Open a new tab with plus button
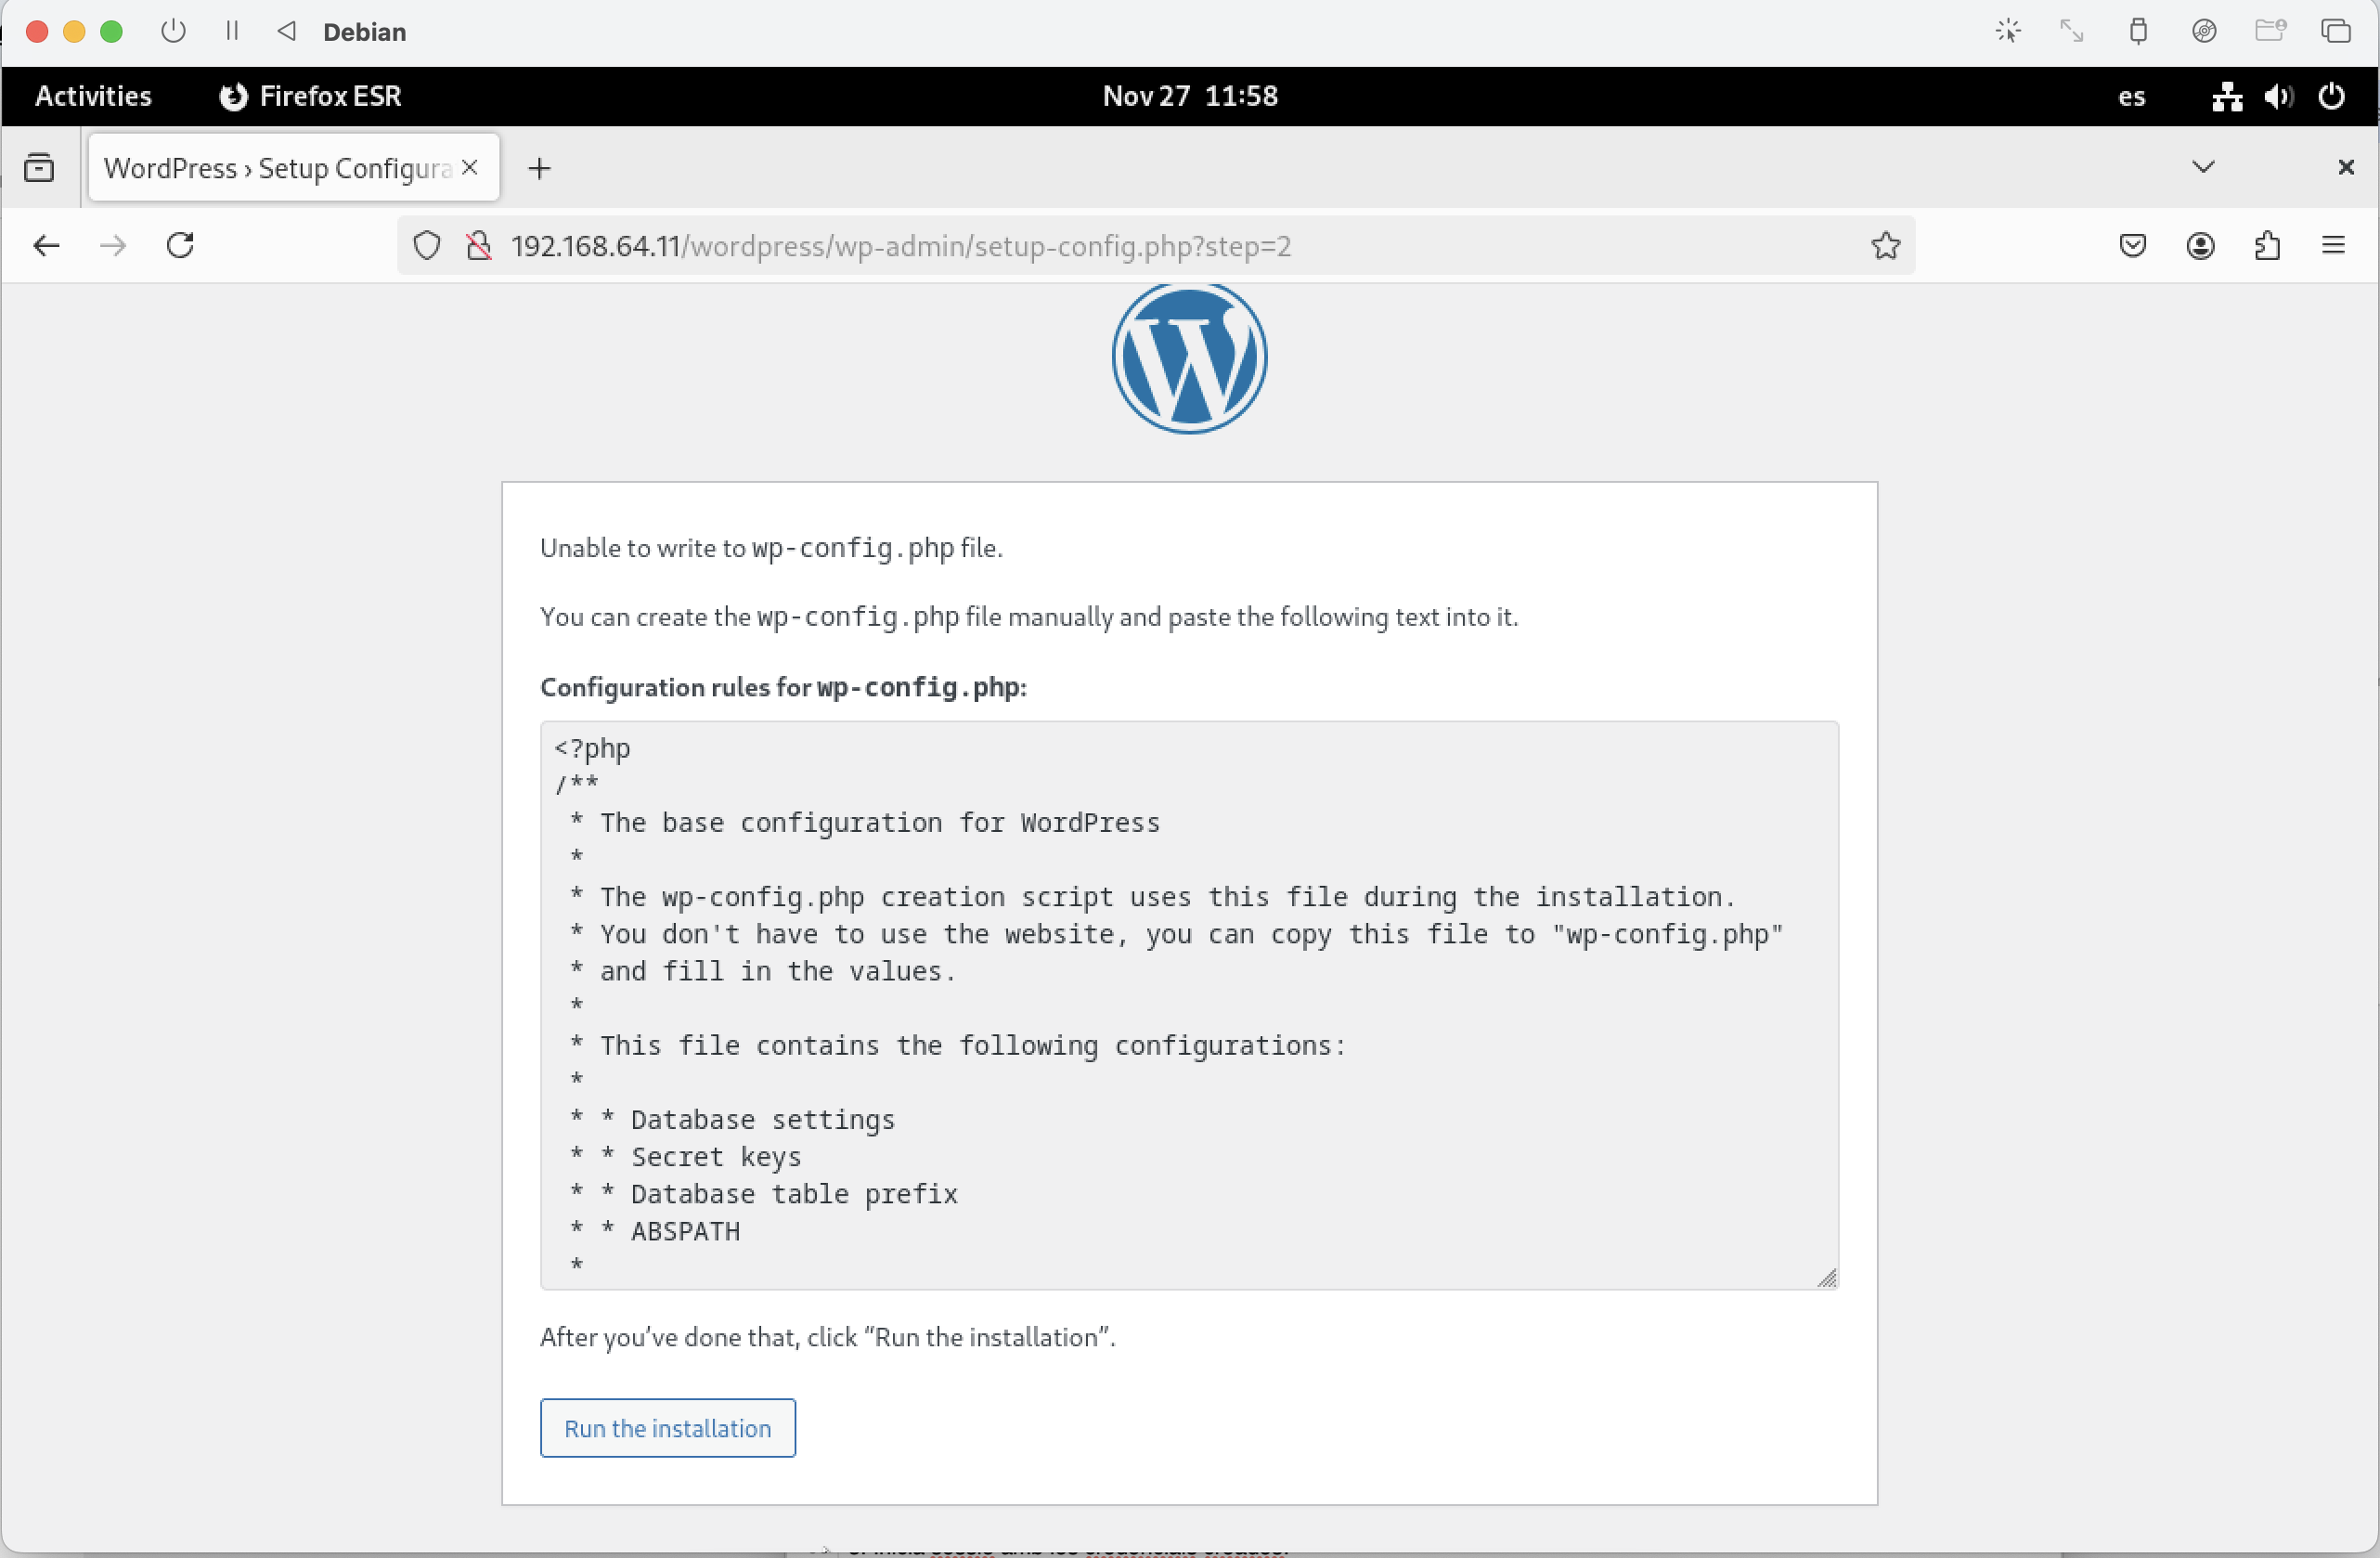This screenshot has width=2380, height=1558. click(539, 168)
